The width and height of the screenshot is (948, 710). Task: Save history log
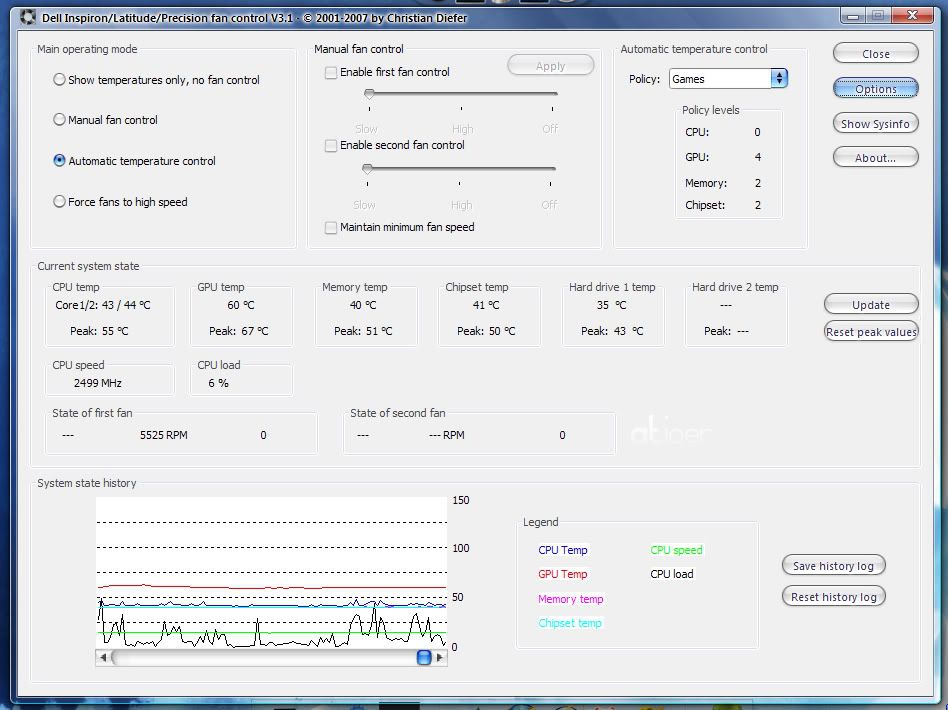pyautogui.click(x=833, y=566)
